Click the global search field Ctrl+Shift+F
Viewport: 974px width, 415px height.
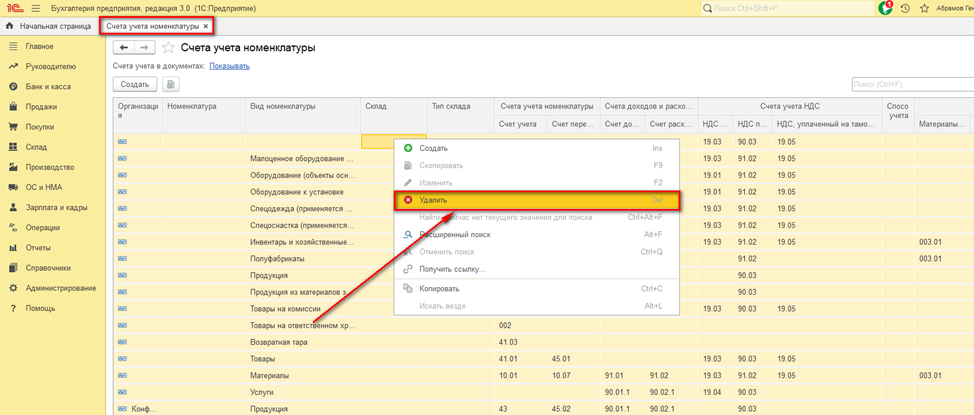[786, 9]
